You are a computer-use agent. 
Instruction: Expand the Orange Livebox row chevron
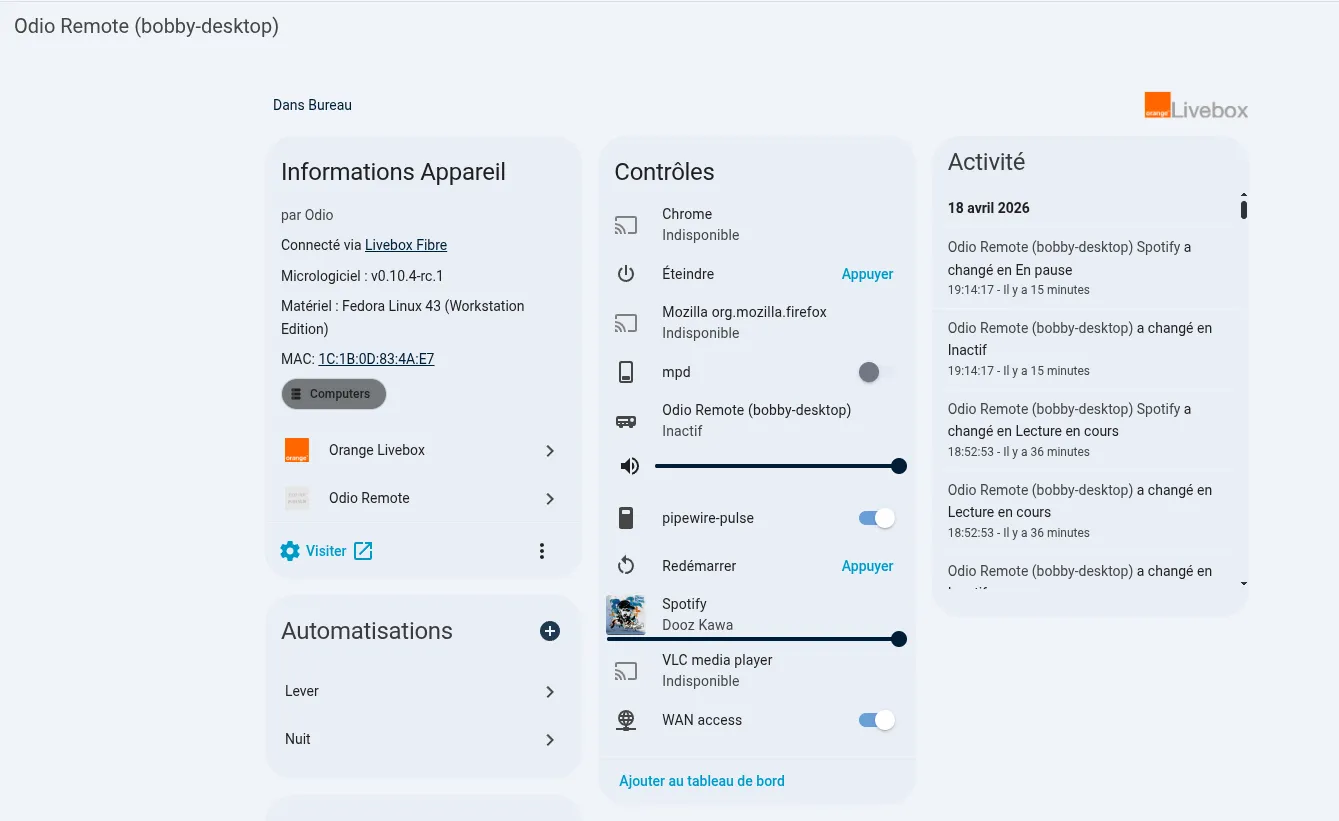coord(550,451)
